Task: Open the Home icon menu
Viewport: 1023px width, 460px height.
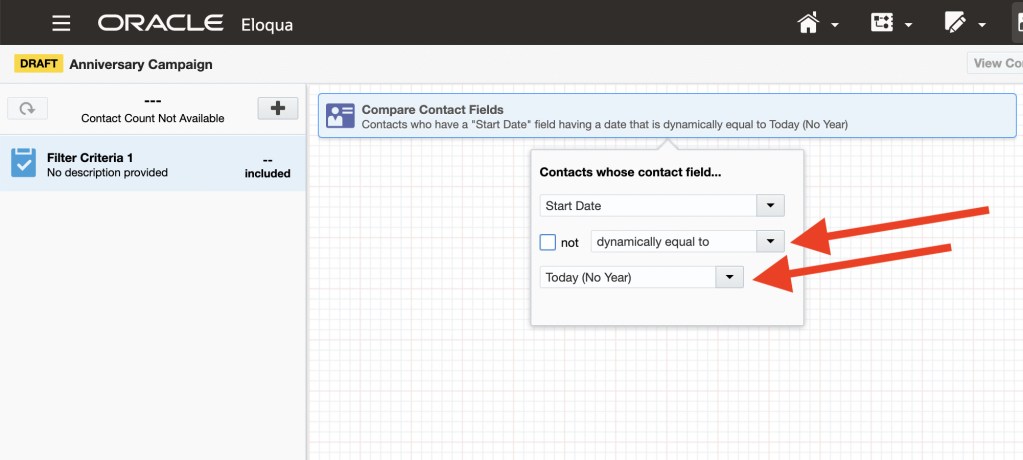Action: point(808,23)
